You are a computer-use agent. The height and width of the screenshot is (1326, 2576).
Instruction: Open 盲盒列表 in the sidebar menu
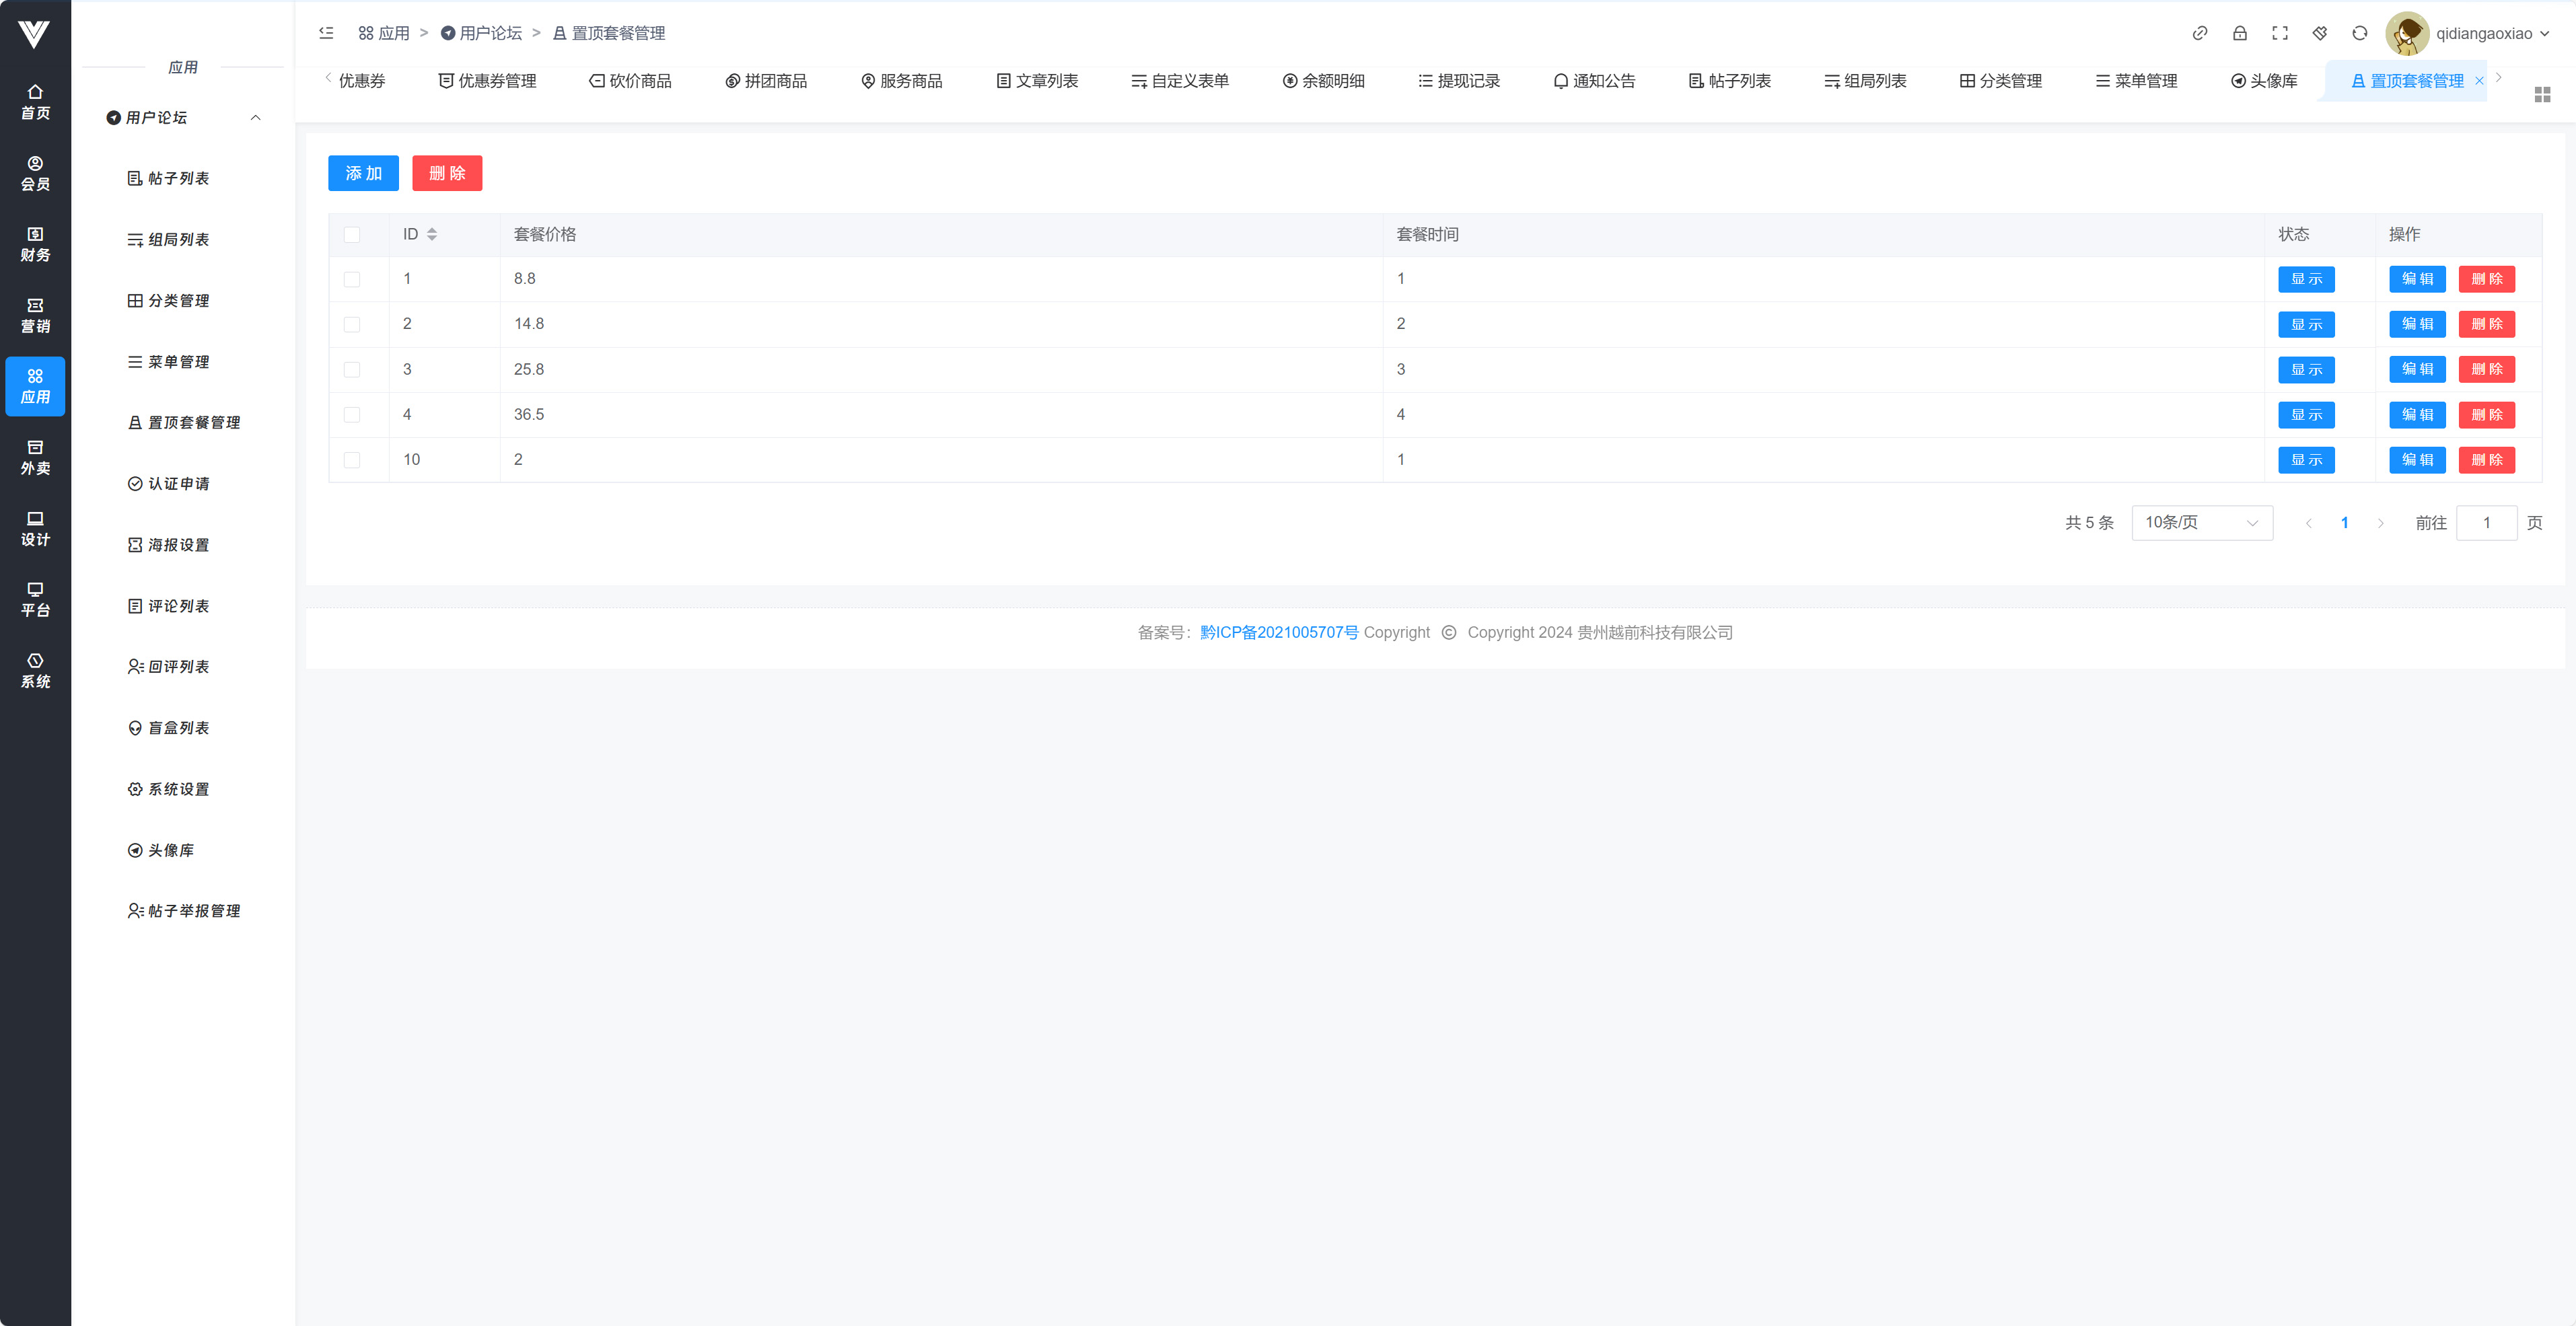click(x=178, y=728)
